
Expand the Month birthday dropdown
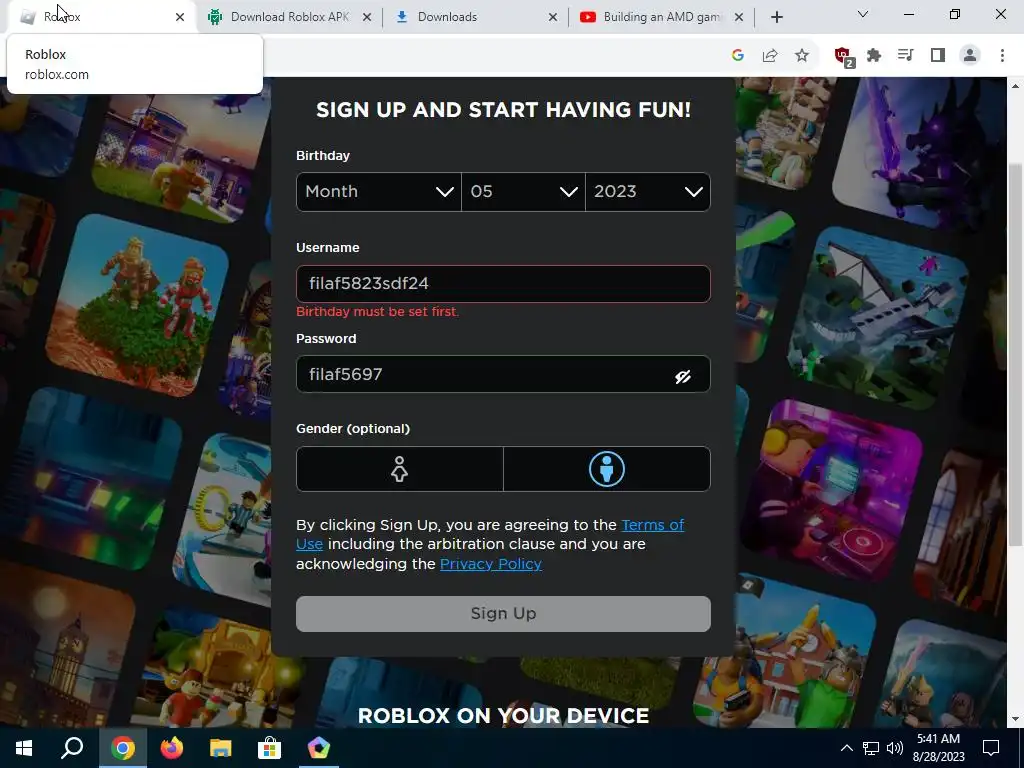coord(379,192)
